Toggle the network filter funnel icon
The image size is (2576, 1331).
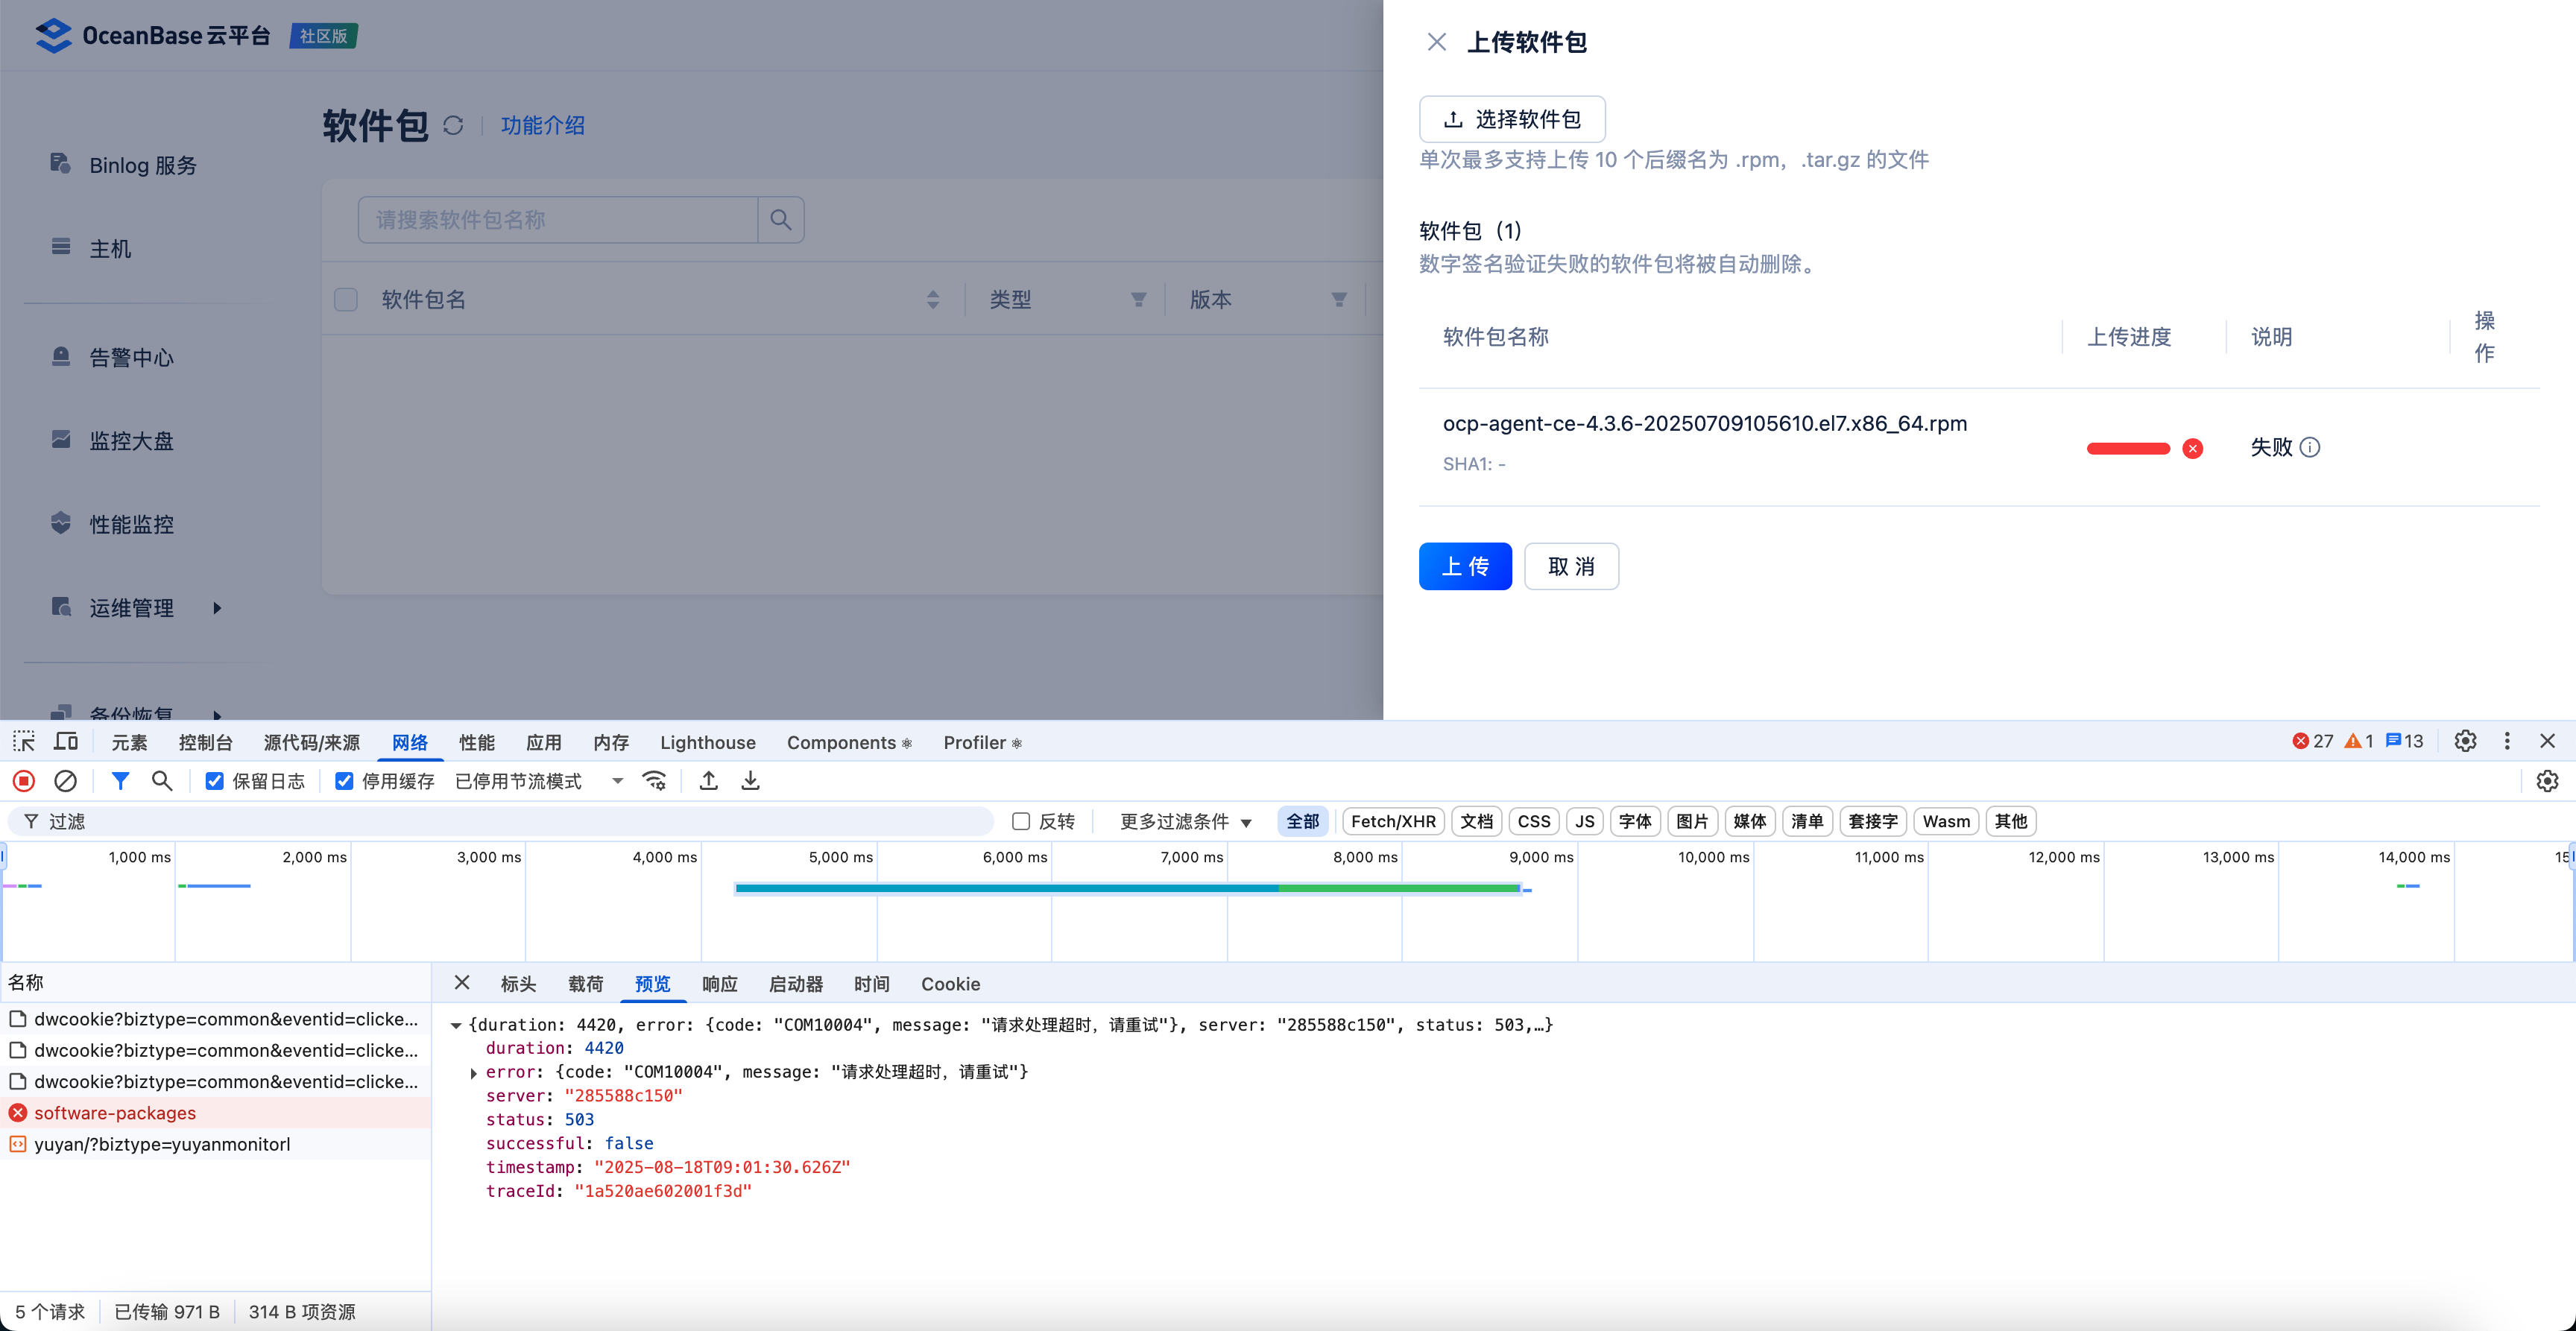tap(120, 781)
